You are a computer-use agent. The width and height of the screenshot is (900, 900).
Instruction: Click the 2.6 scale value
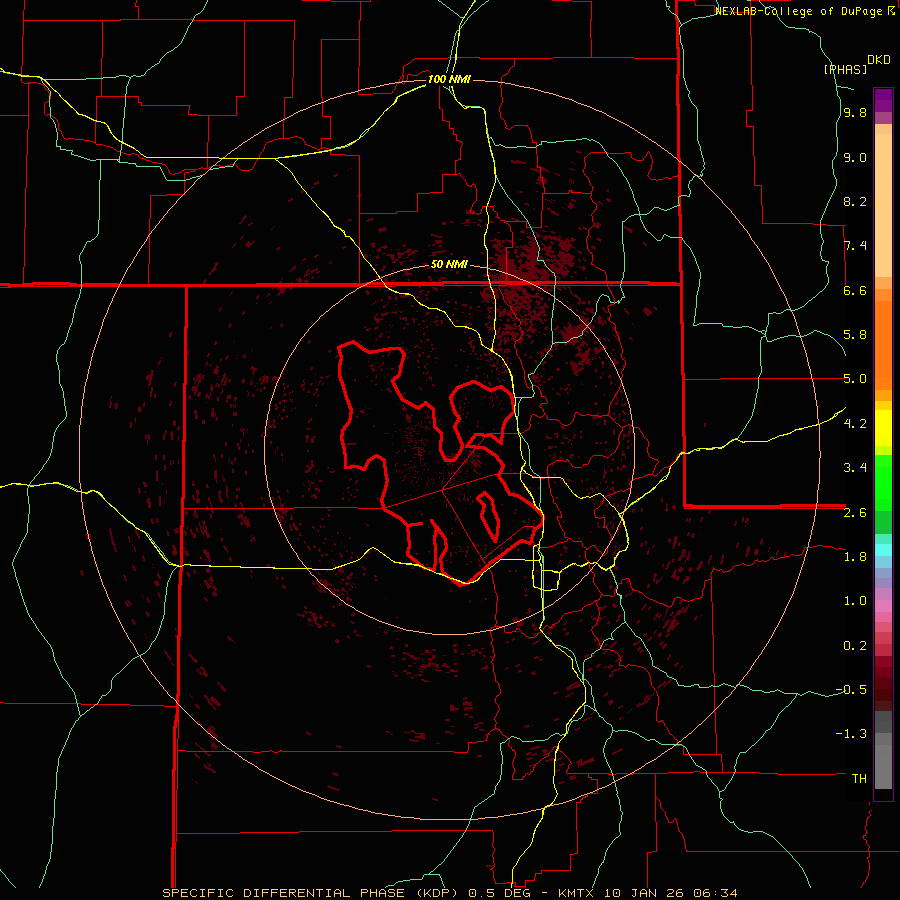tap(855, 513)
